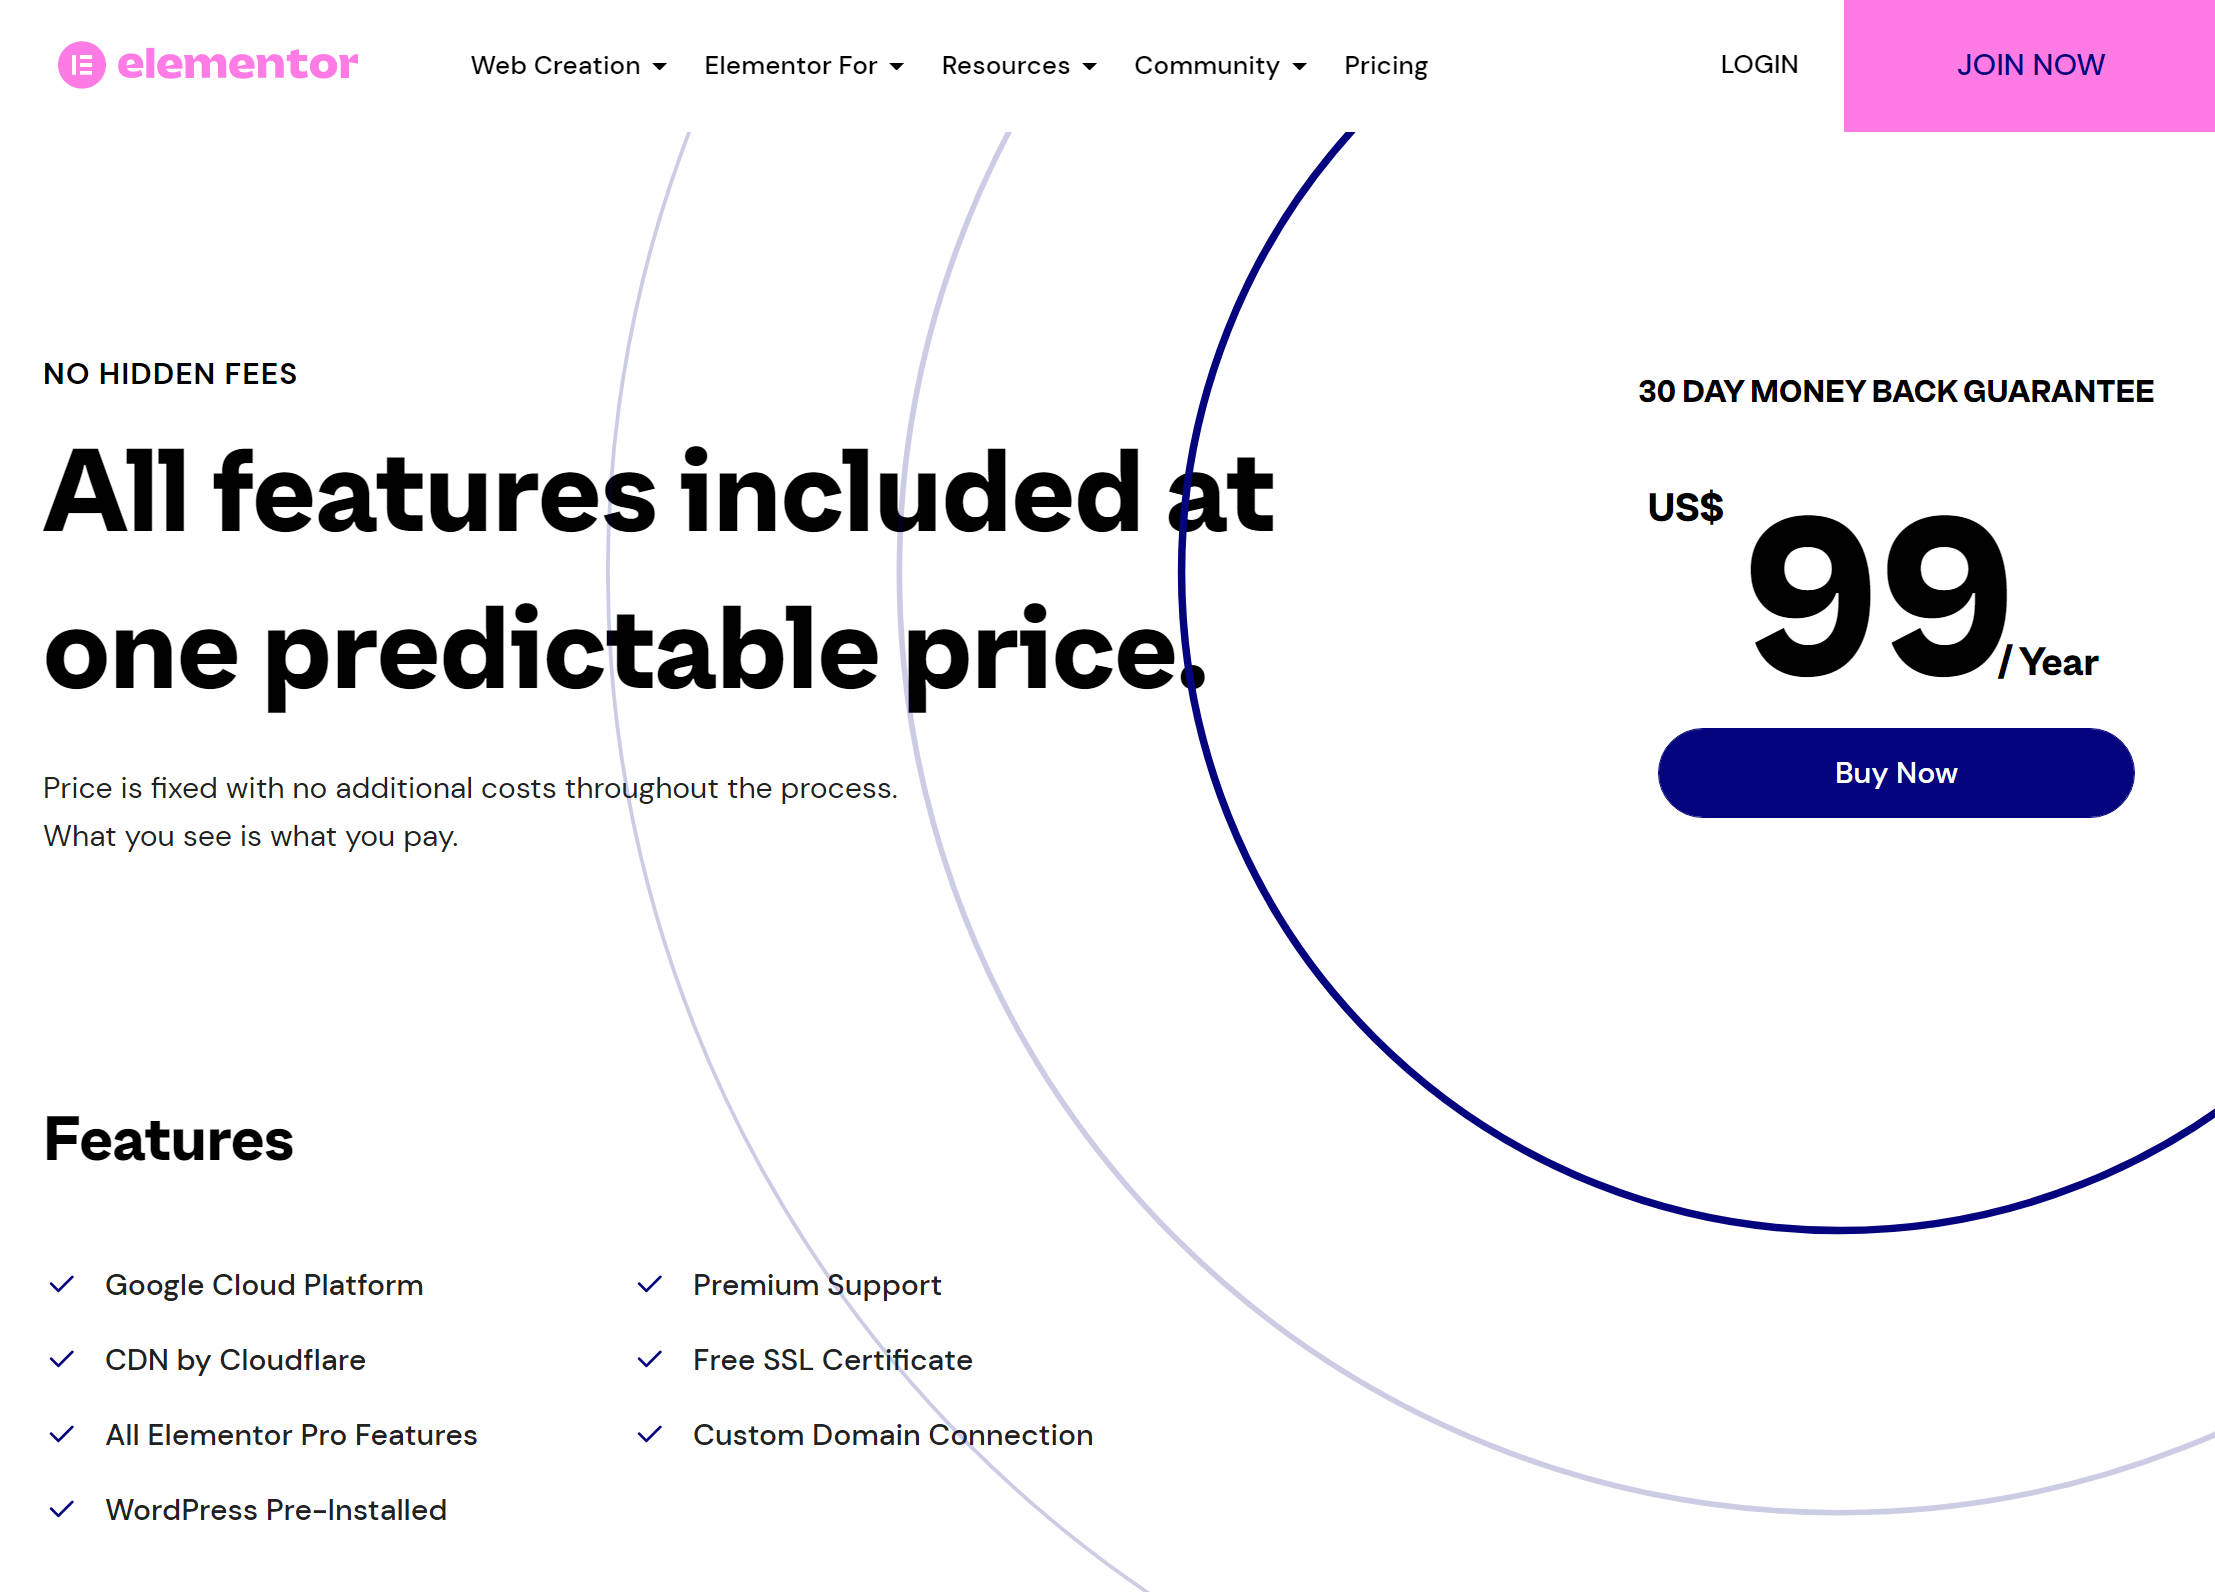
Task: Click the elementor wordmark text
Action: pos(237,65)
